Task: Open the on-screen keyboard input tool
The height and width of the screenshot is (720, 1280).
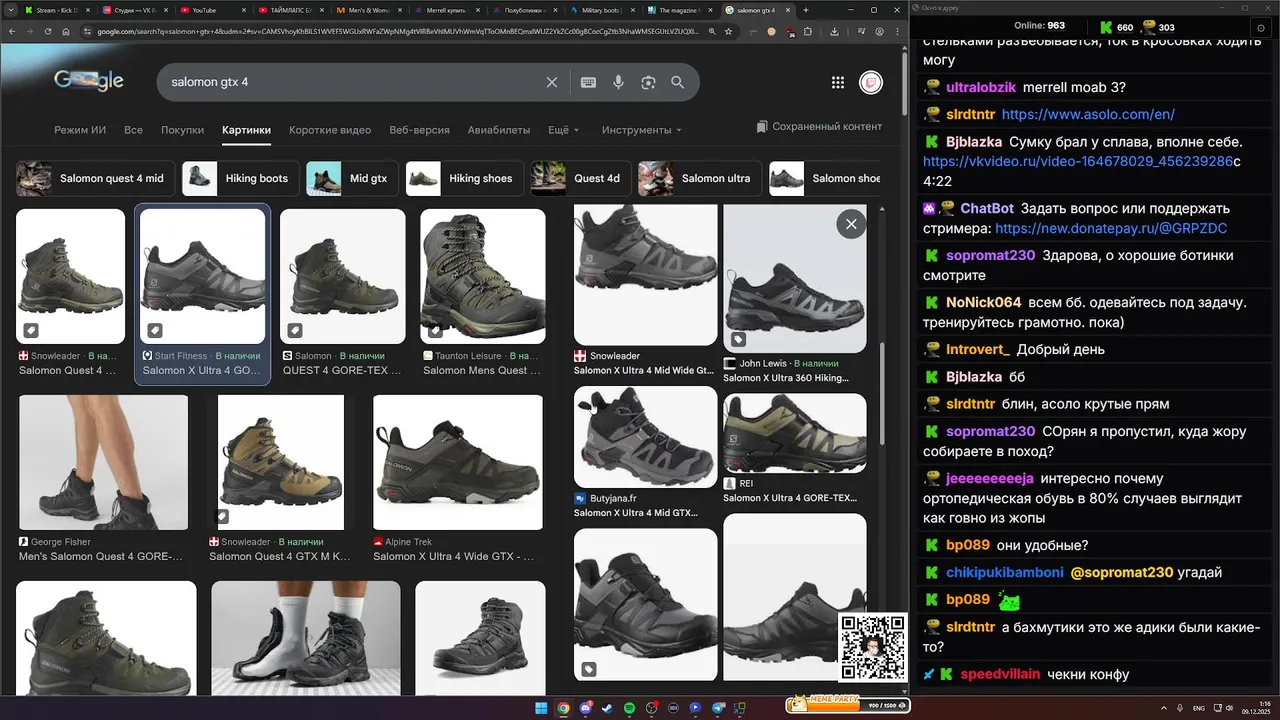Action: 588,82
